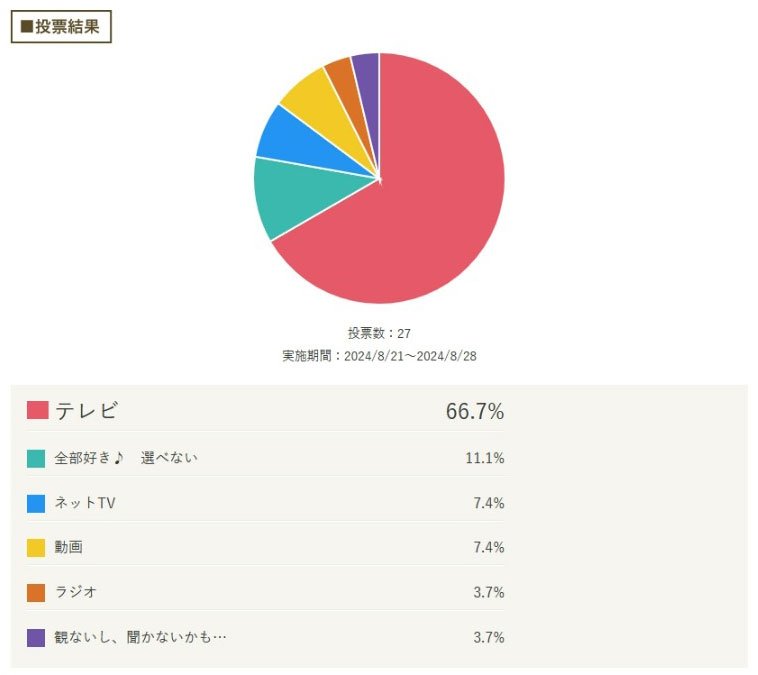Image resolution: width=758 pixels, height=675 pixels.
Task: Click the orange ラジオ legend swatch
Action: [36, 593]
